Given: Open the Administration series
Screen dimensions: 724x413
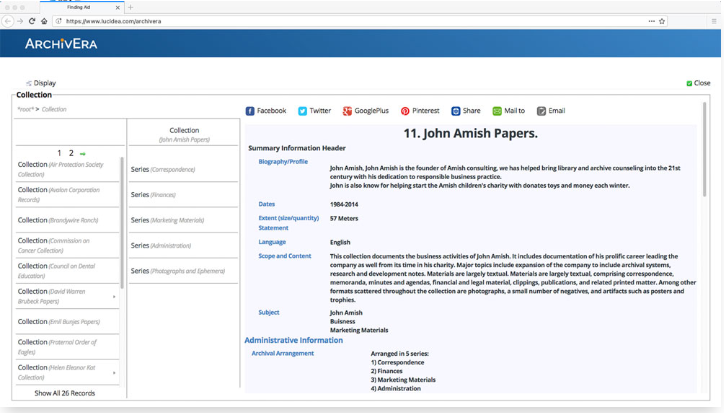Looking at the screenshot, I should click(x=183, y=246).
